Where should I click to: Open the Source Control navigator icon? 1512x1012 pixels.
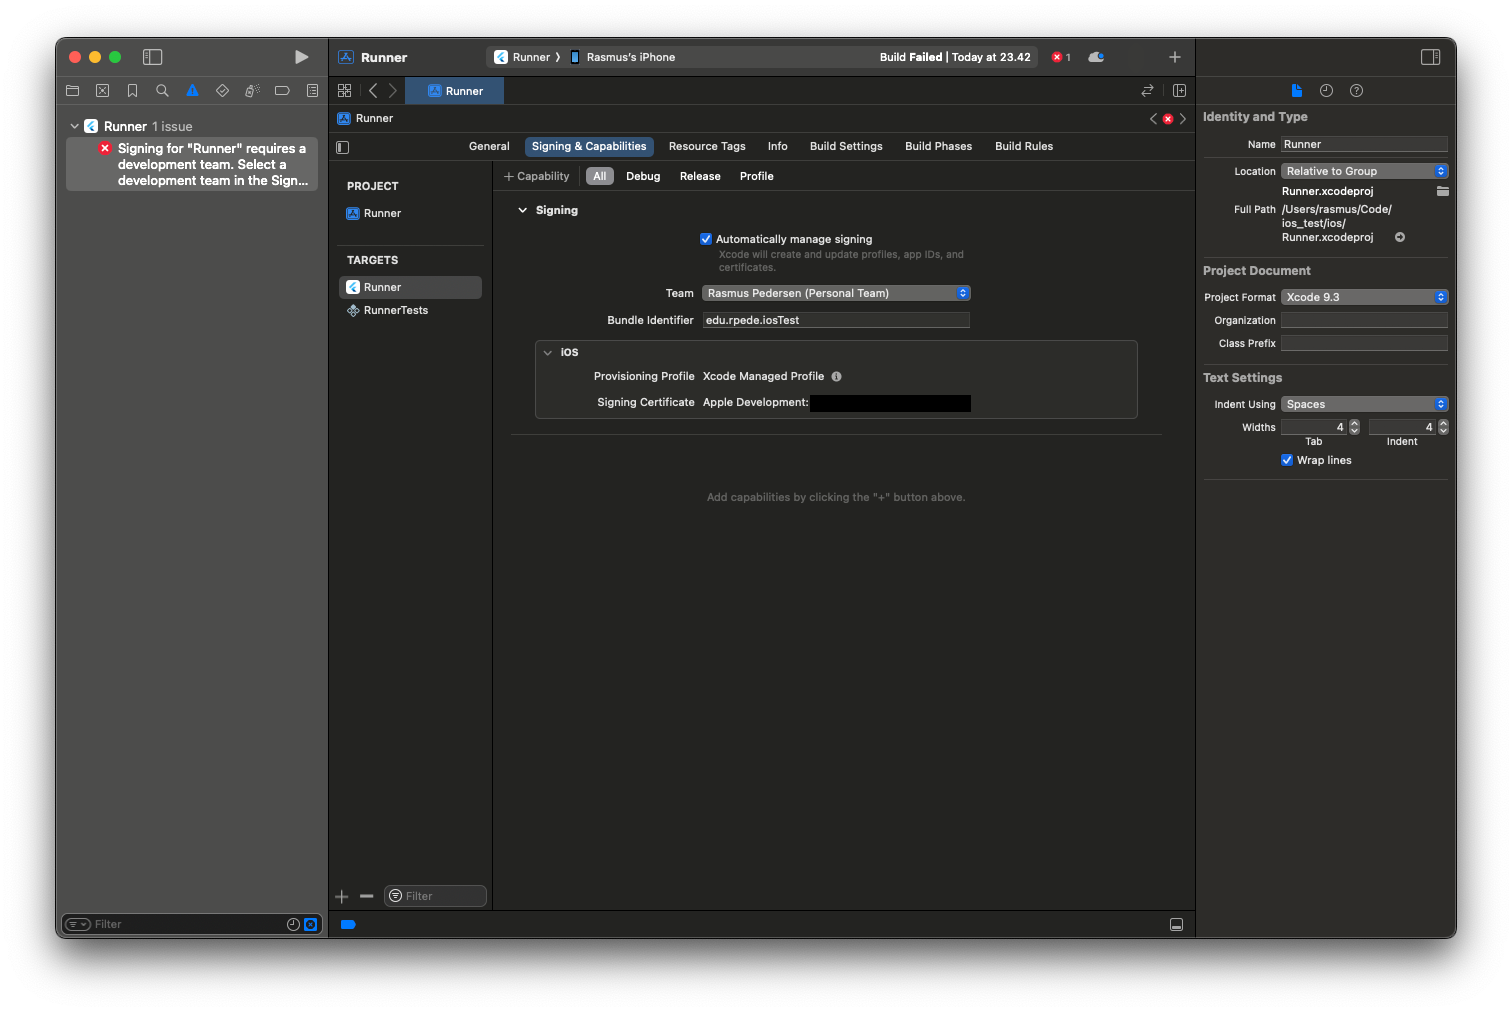point(102,90)
